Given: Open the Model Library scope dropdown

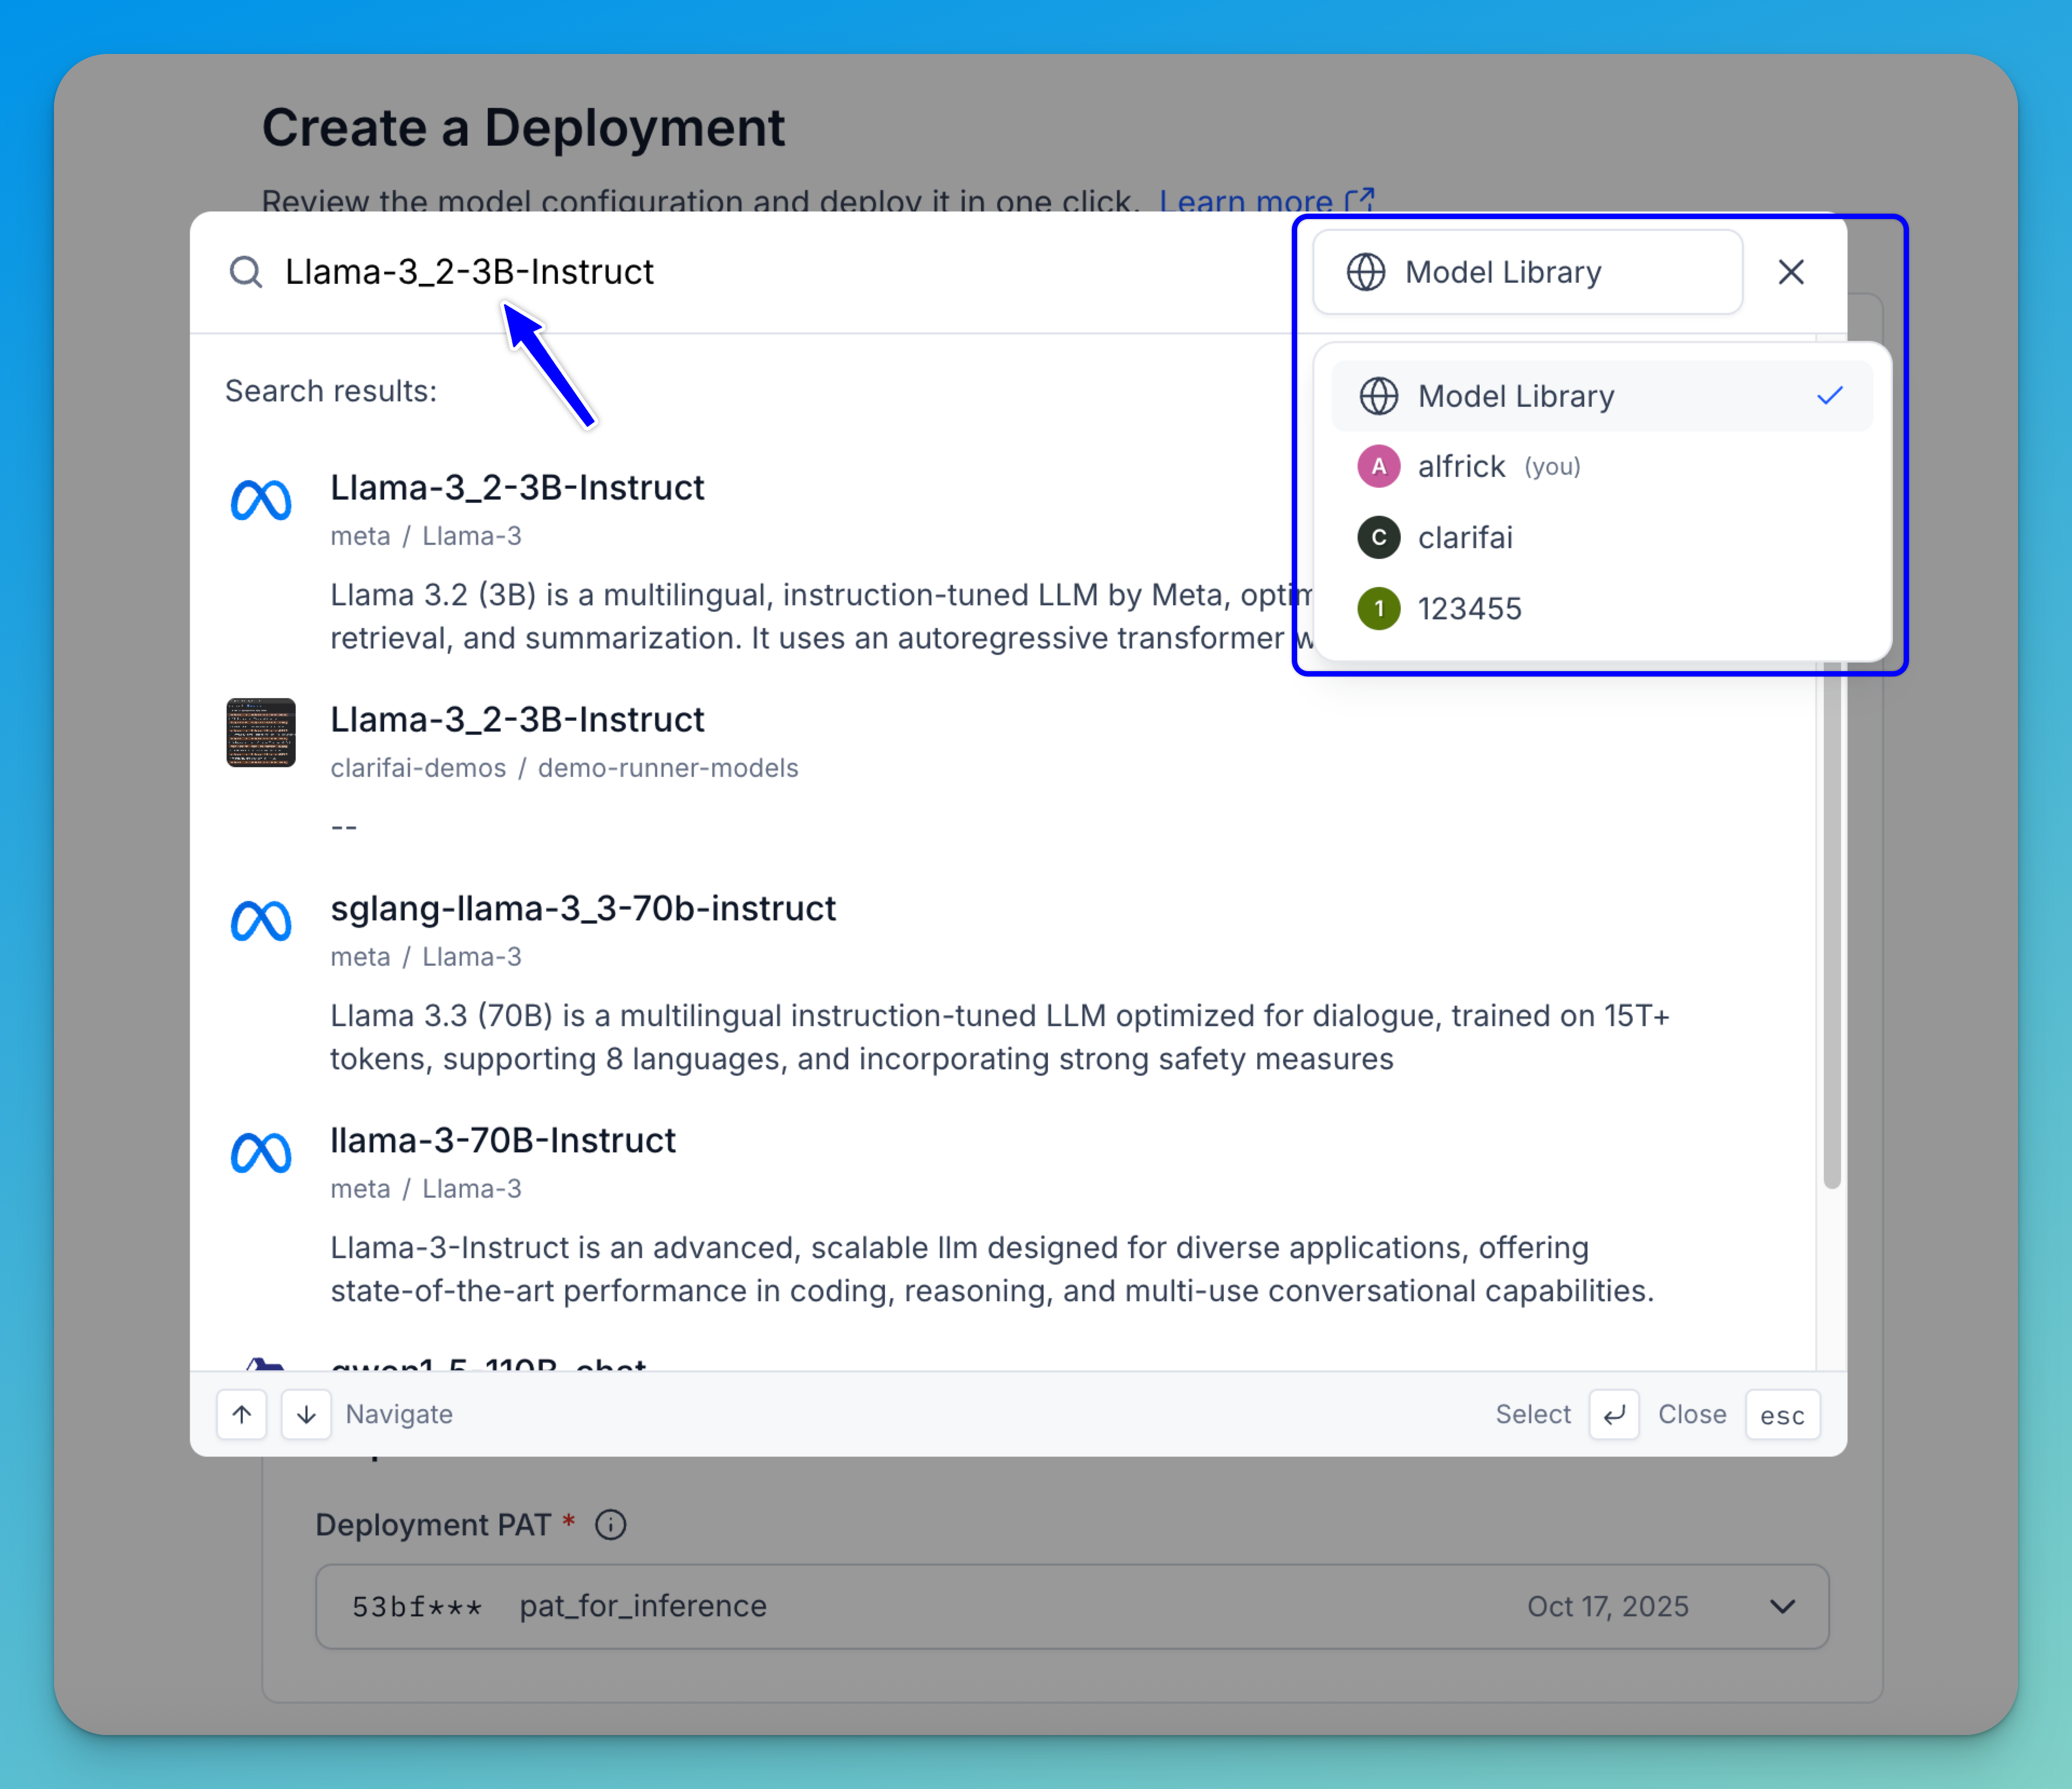Looking at the screenshot, I should [x=1527, y=272].
